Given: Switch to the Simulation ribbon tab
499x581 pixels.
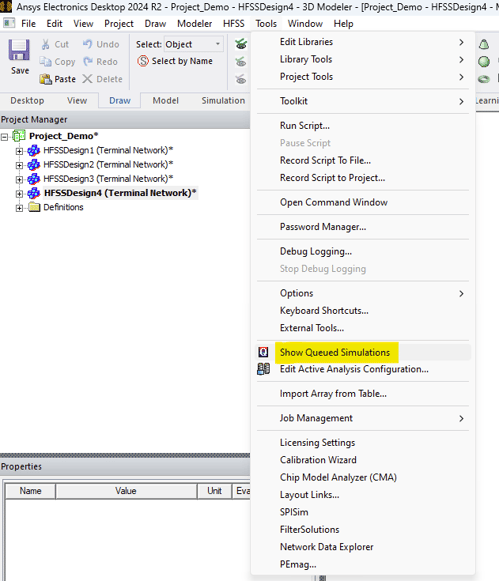Looking at the screenshot, I should click(223, 100).
